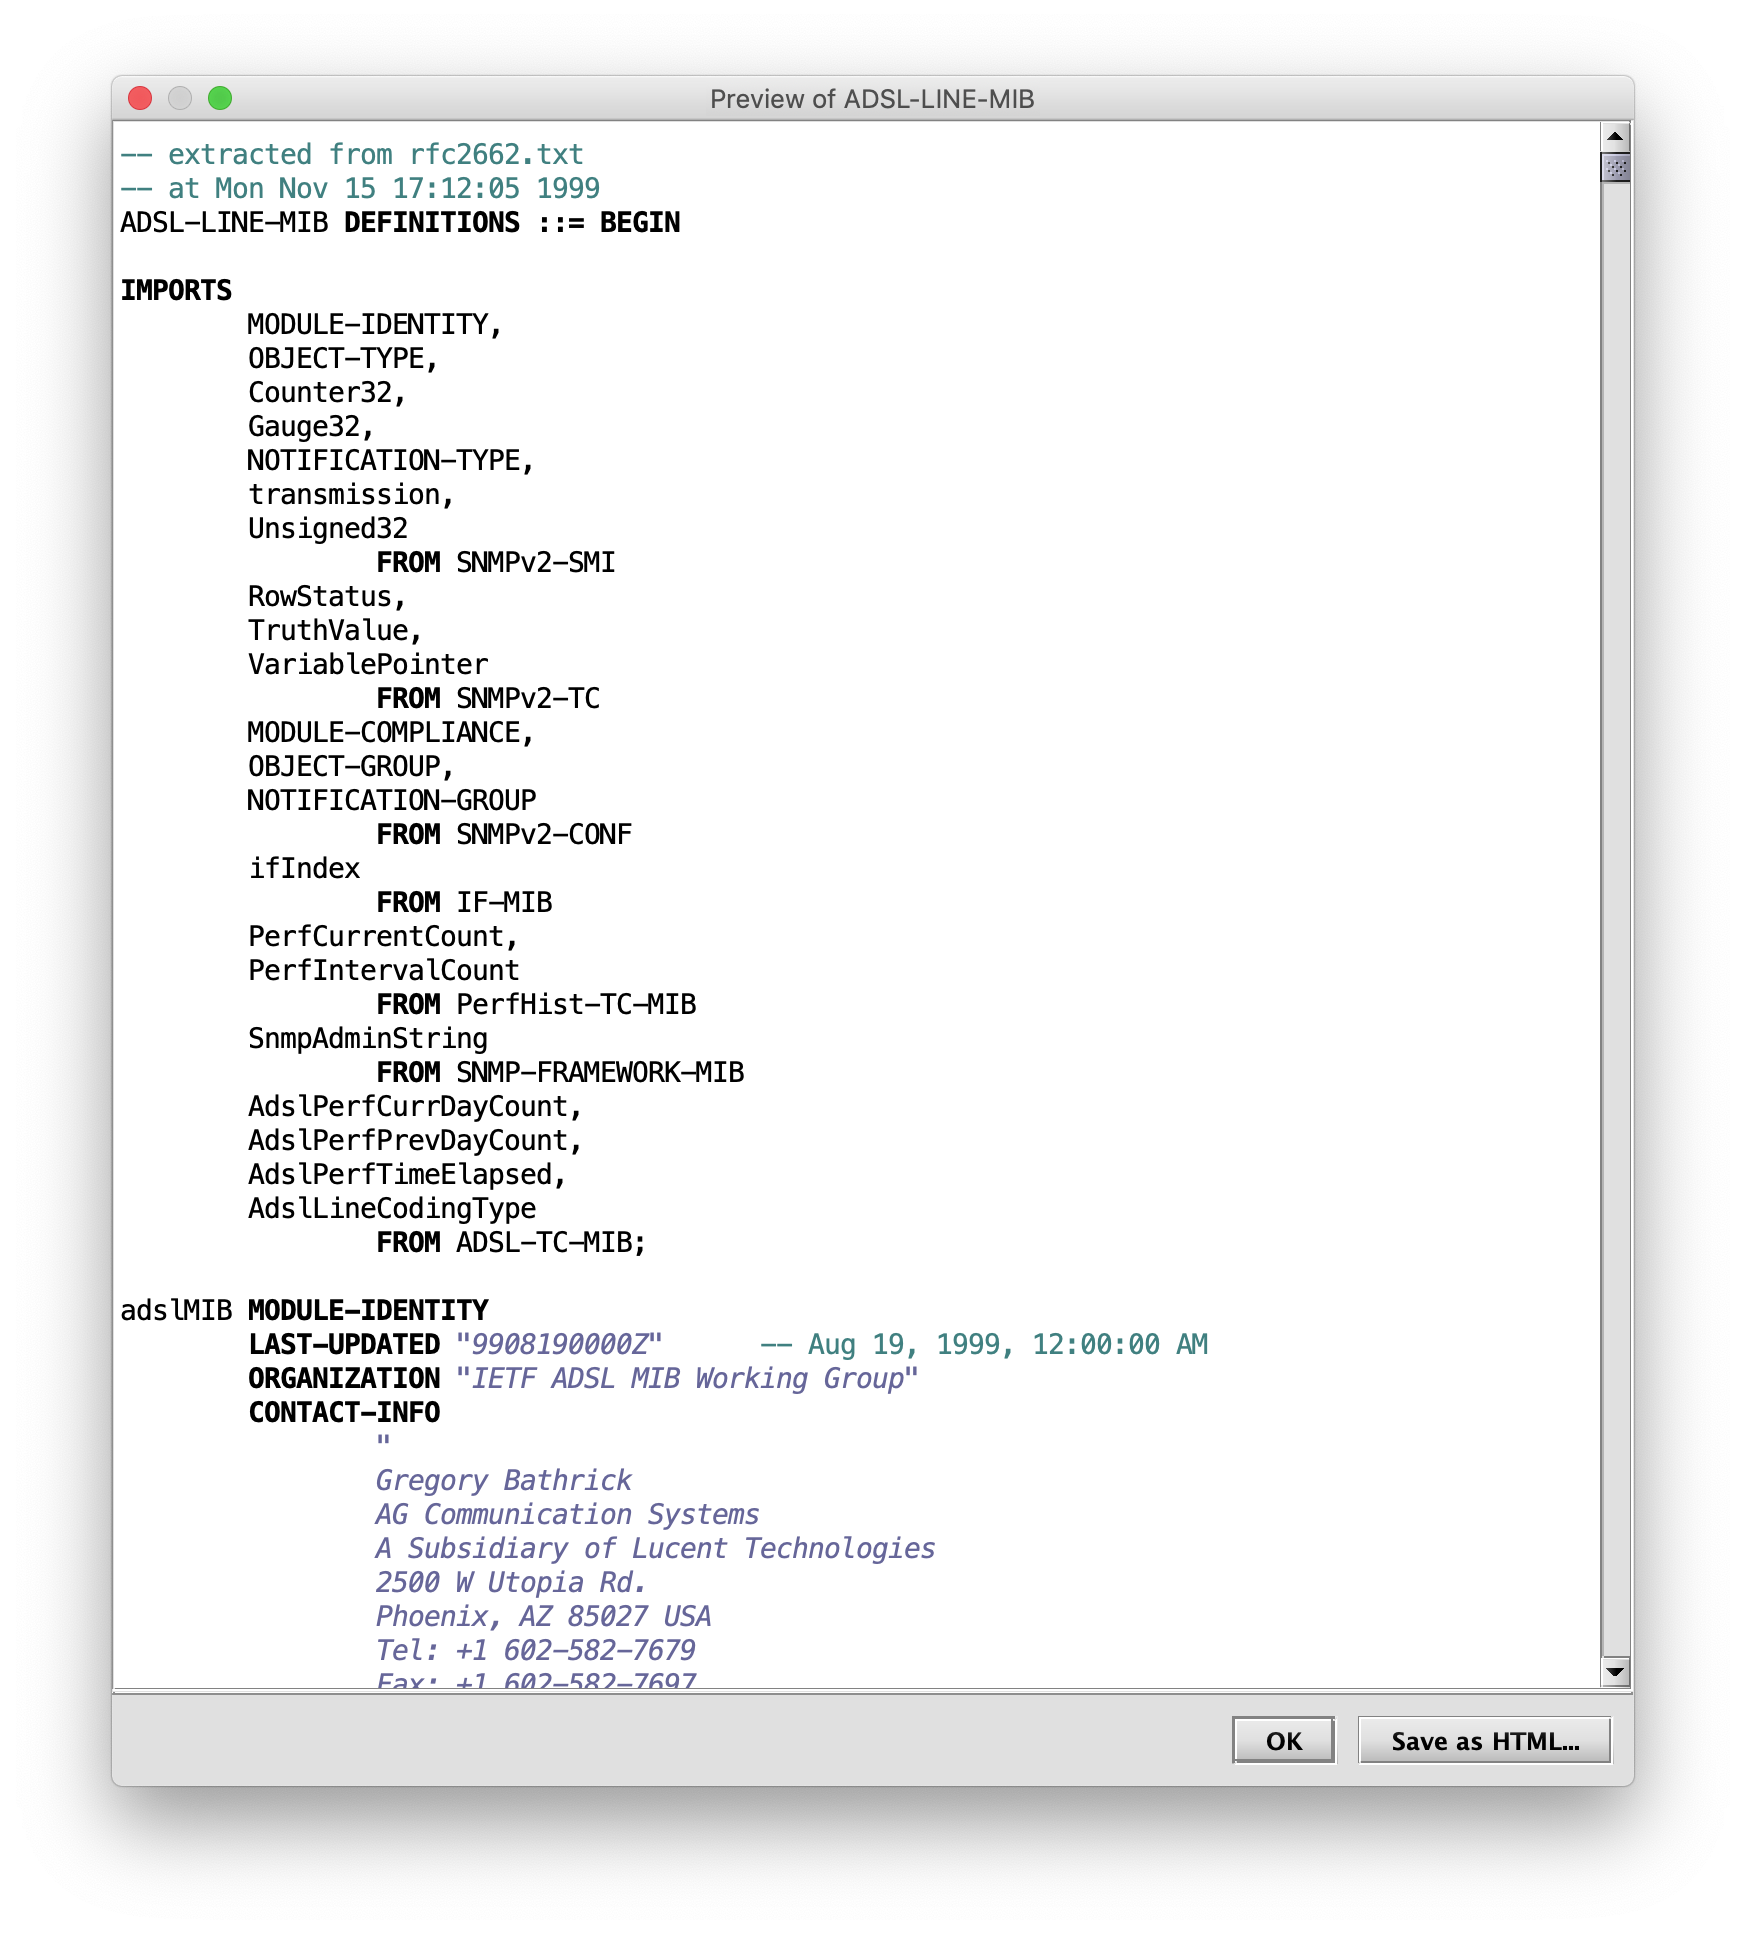Screen dimensions: 1746x1934
Task: Close the Preview of ADSL-LINE-MIB window
Action: pyautogui.click(x=141, y=98)
